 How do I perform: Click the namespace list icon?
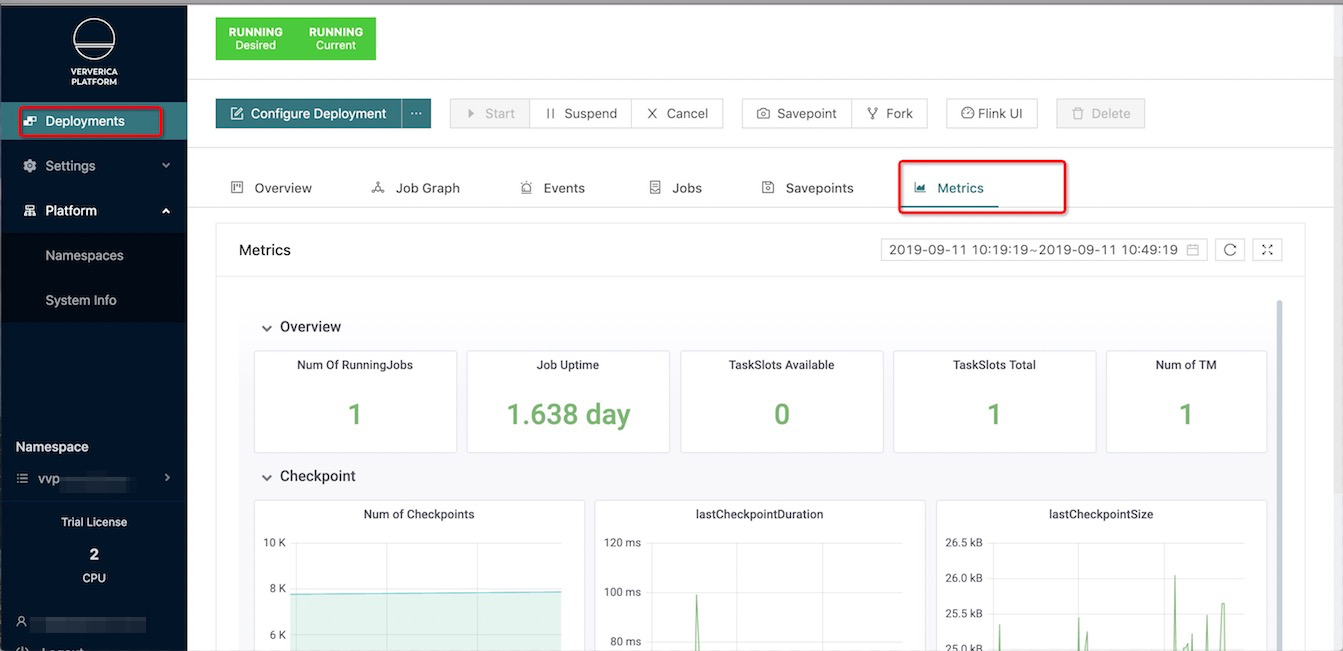click(22, 479)
